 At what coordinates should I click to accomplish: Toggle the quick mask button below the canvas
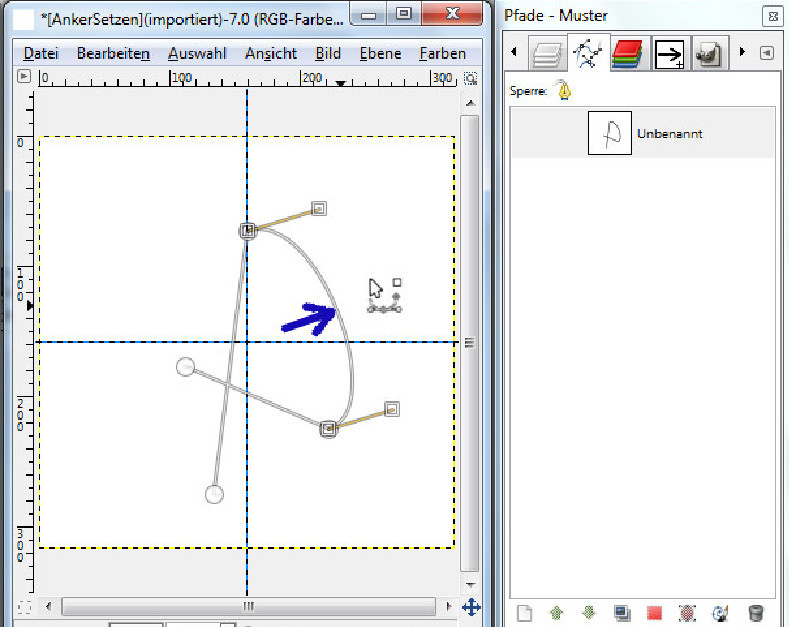[25, 607]
